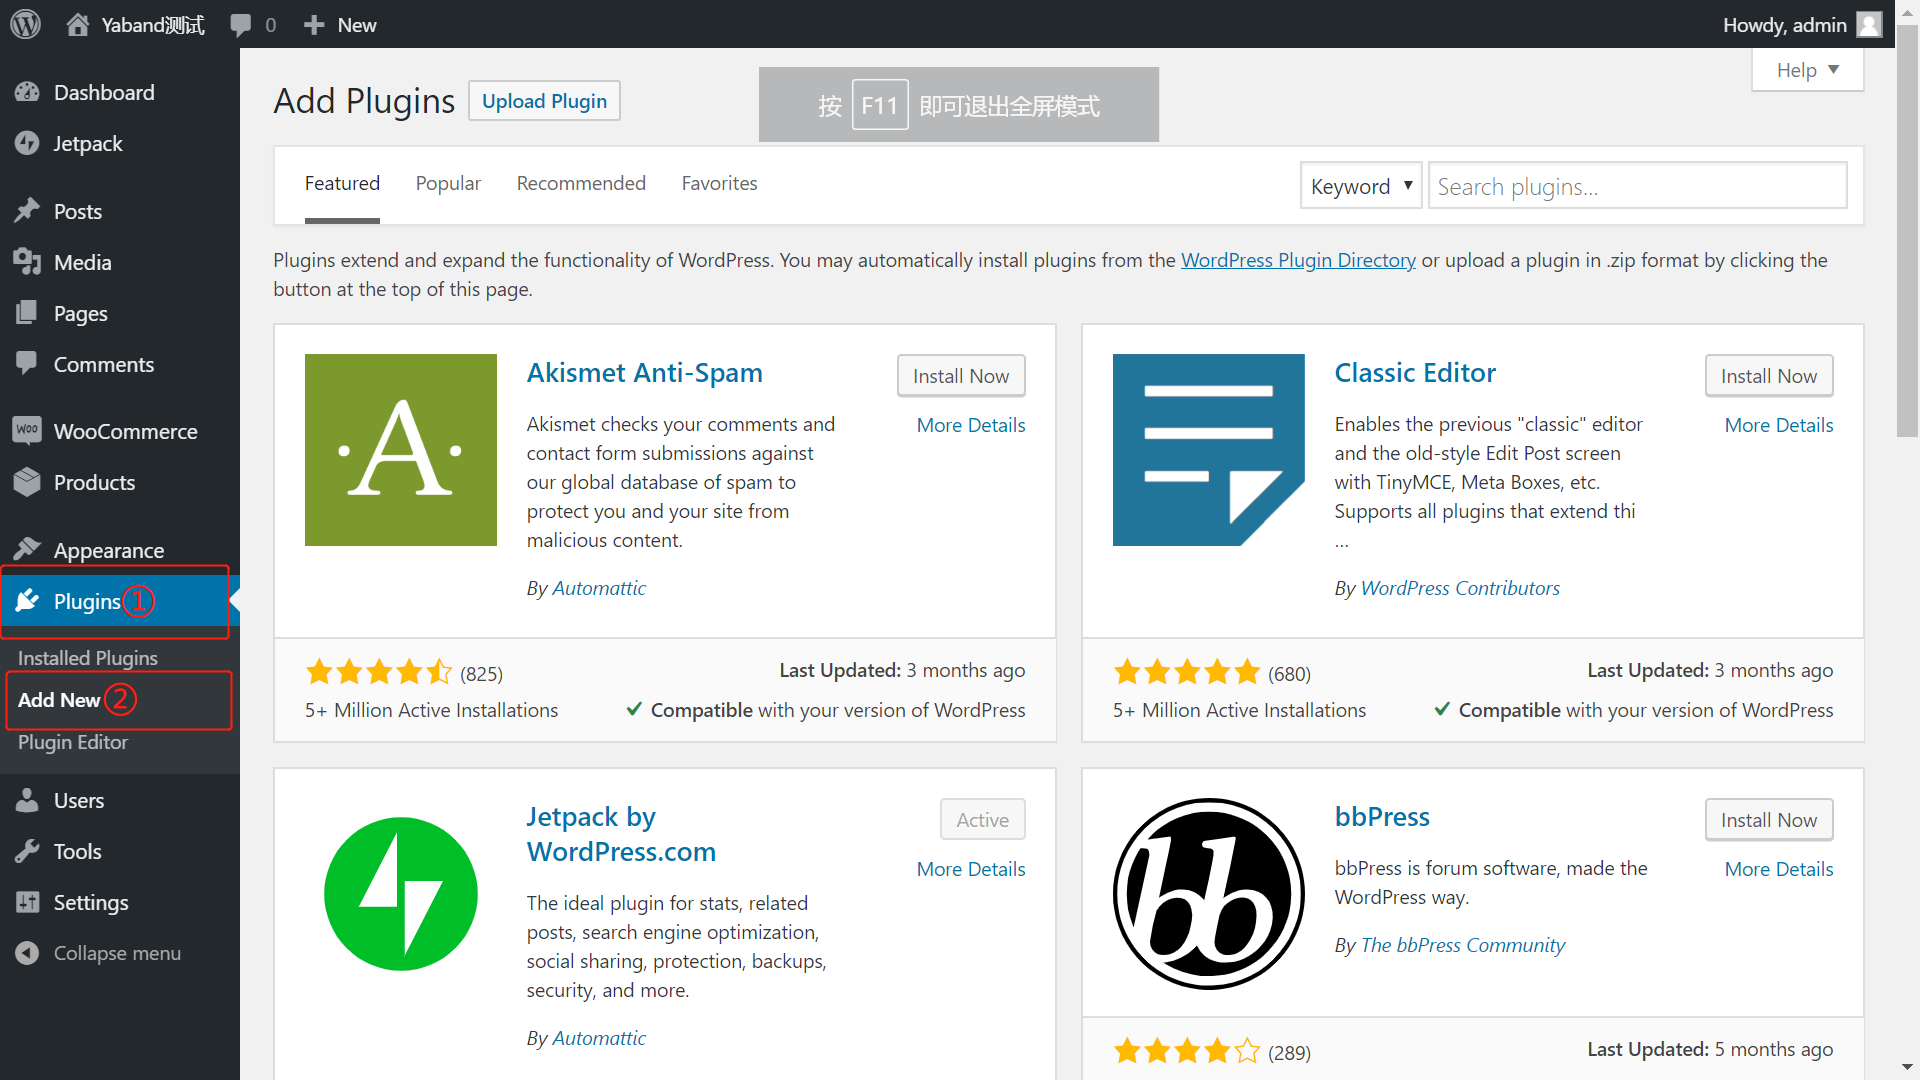
Task: Click the comments bubble icon in admin bar
Action: point(241,25)
